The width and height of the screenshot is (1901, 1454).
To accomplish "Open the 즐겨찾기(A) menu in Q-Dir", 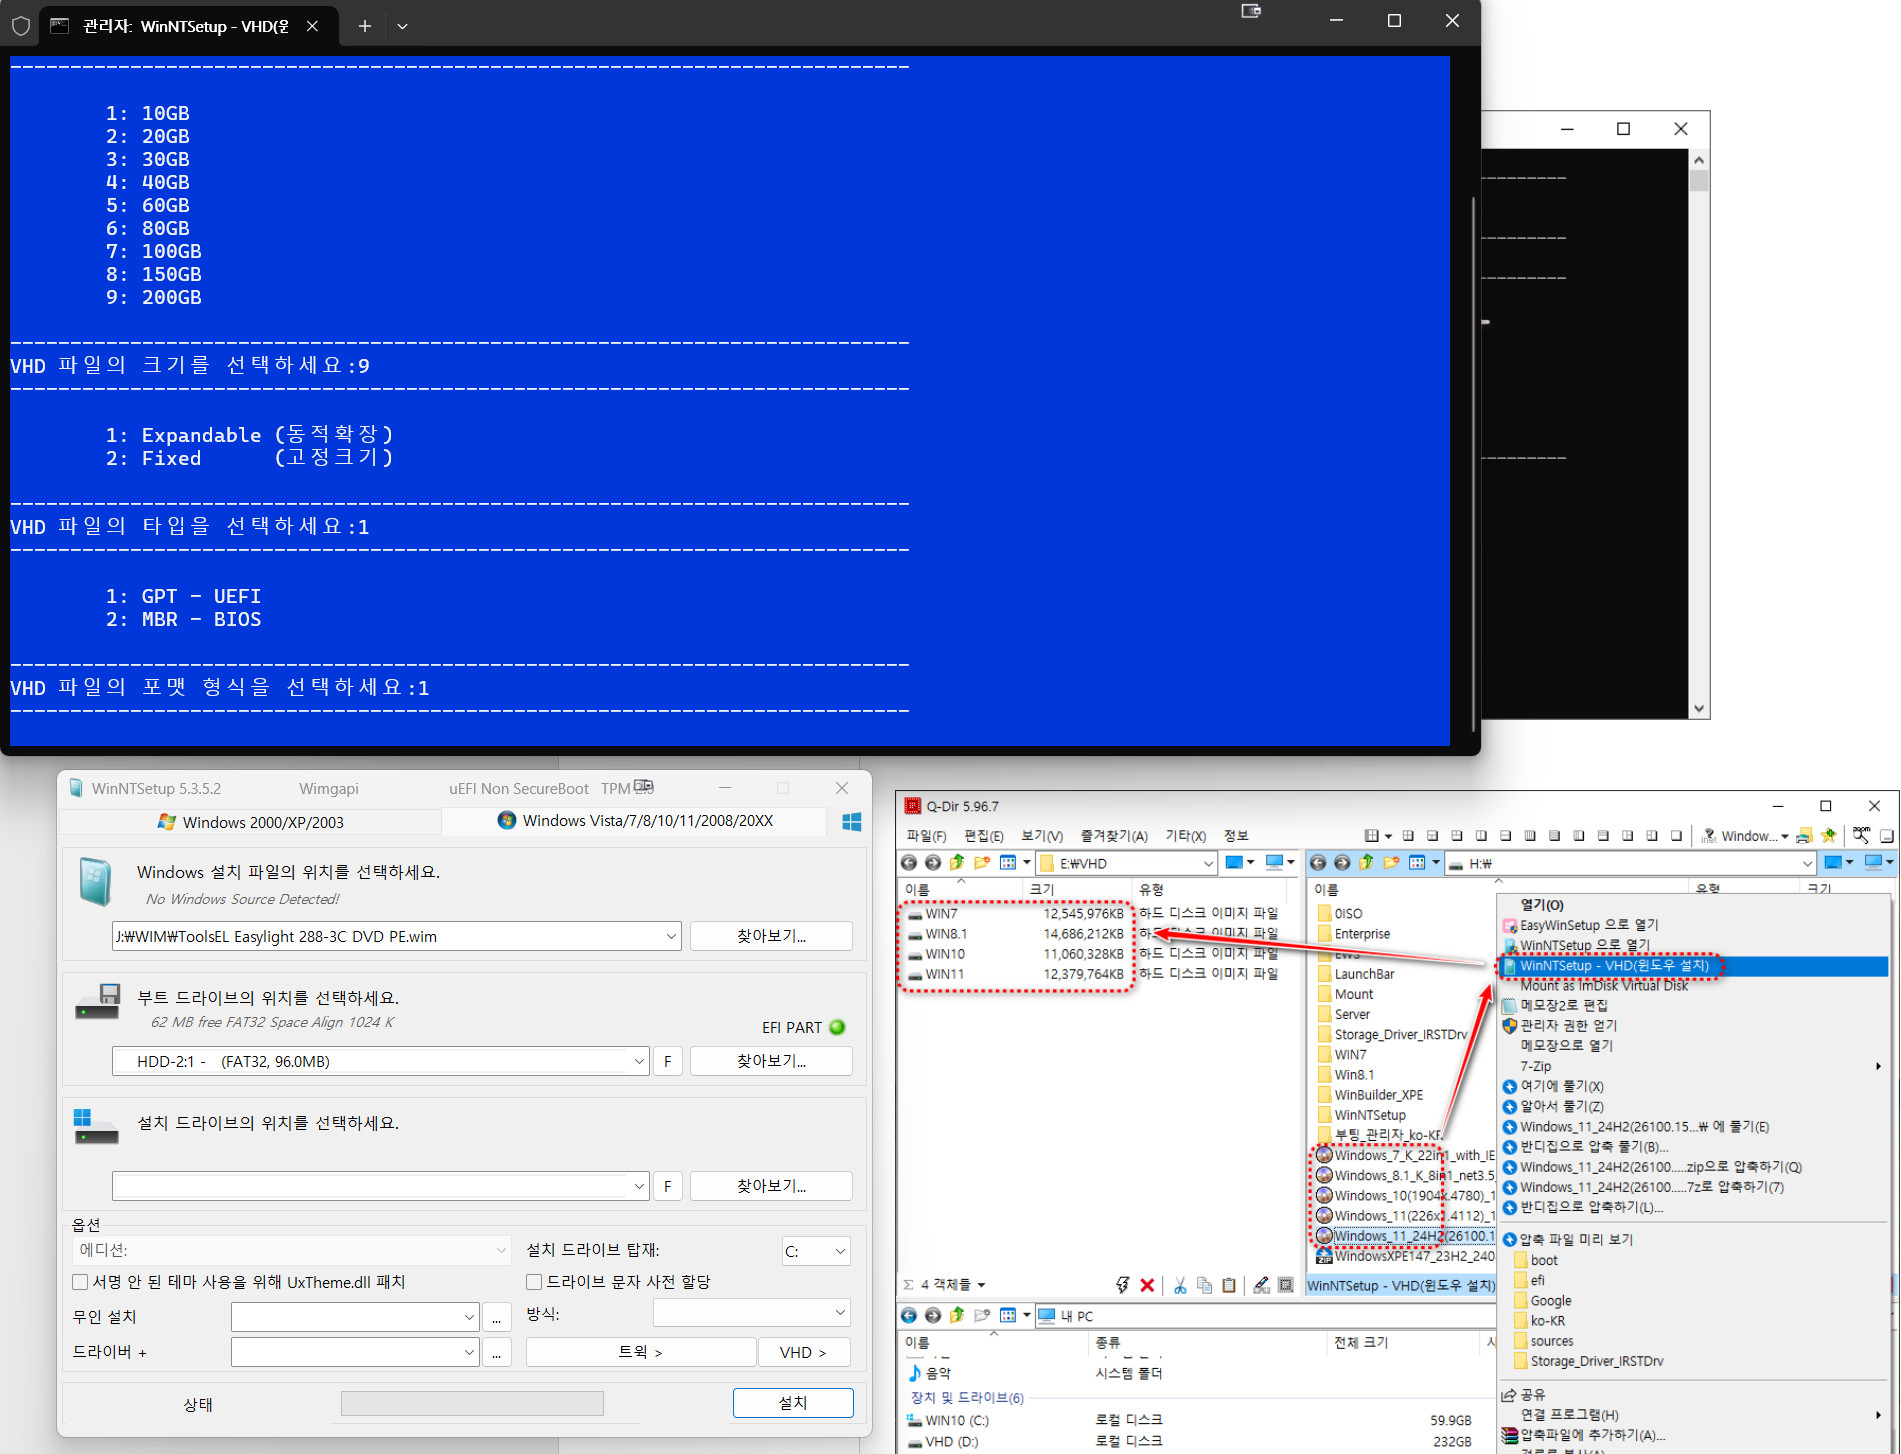I will click(x=1114, y=836).
